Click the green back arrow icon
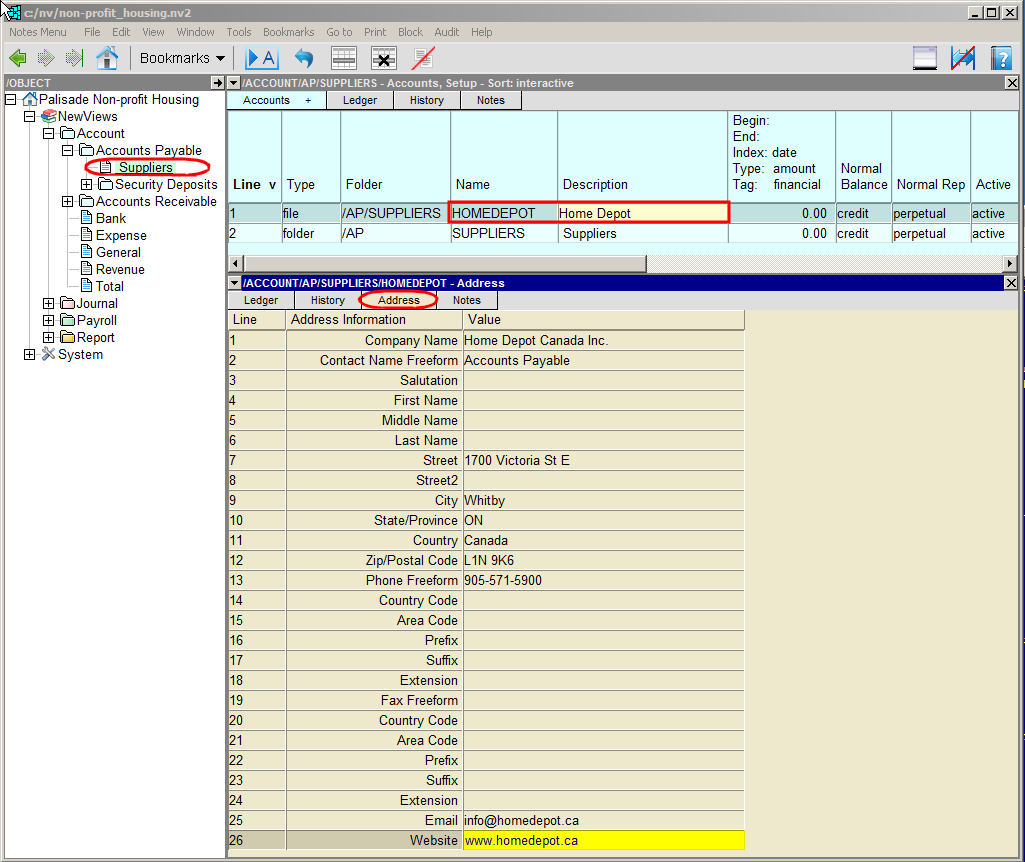1025x862 pixels. pyautogui.click(x=17, y=58)
